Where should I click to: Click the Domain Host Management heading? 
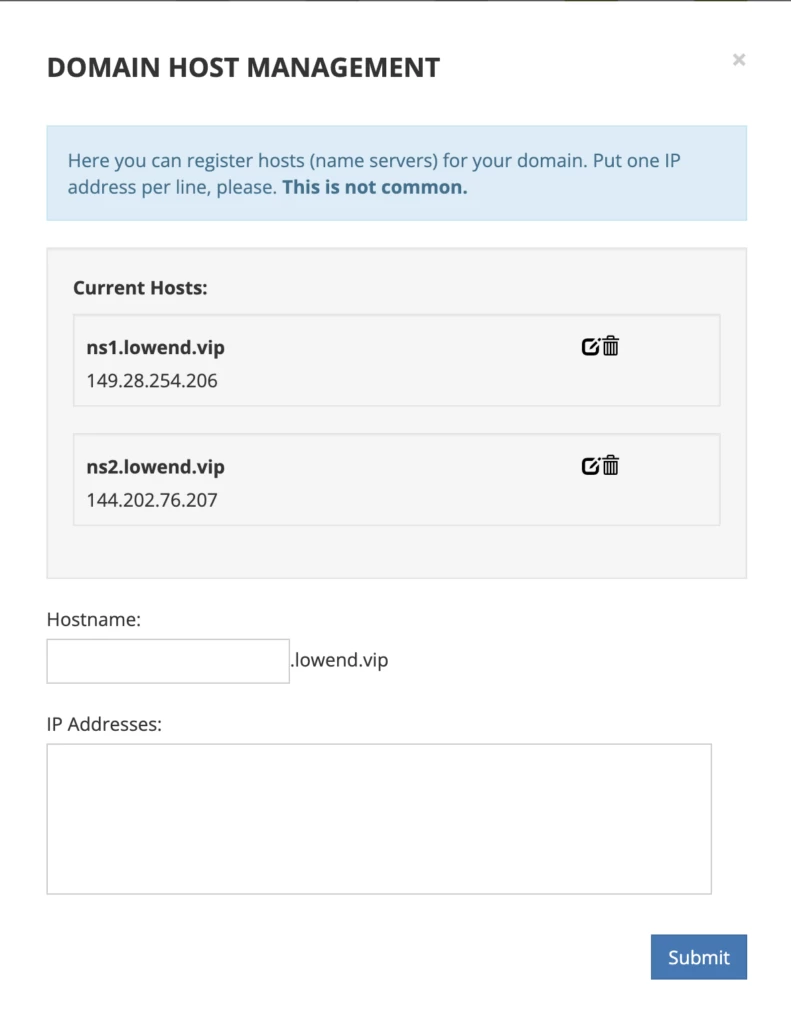coord(243,68)
